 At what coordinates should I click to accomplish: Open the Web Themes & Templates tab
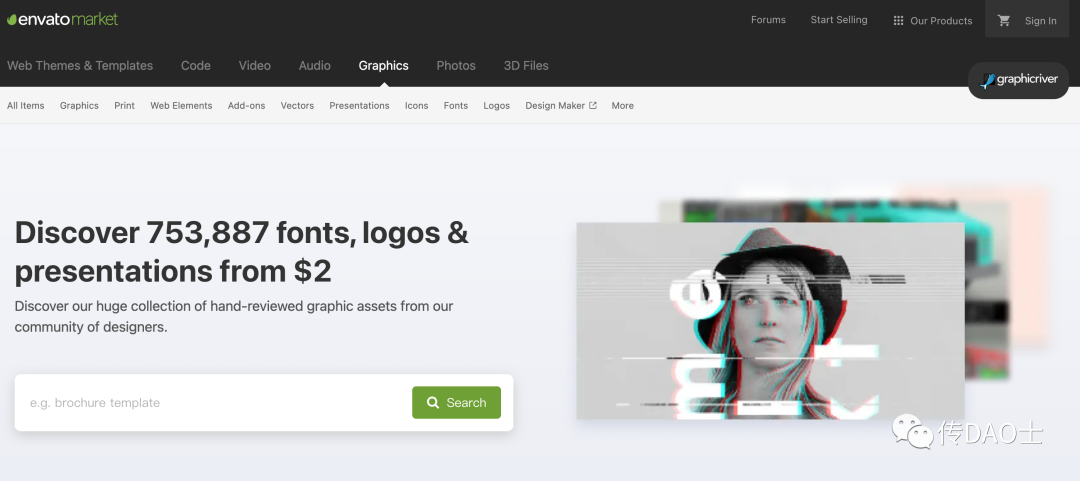pos(80,65)
